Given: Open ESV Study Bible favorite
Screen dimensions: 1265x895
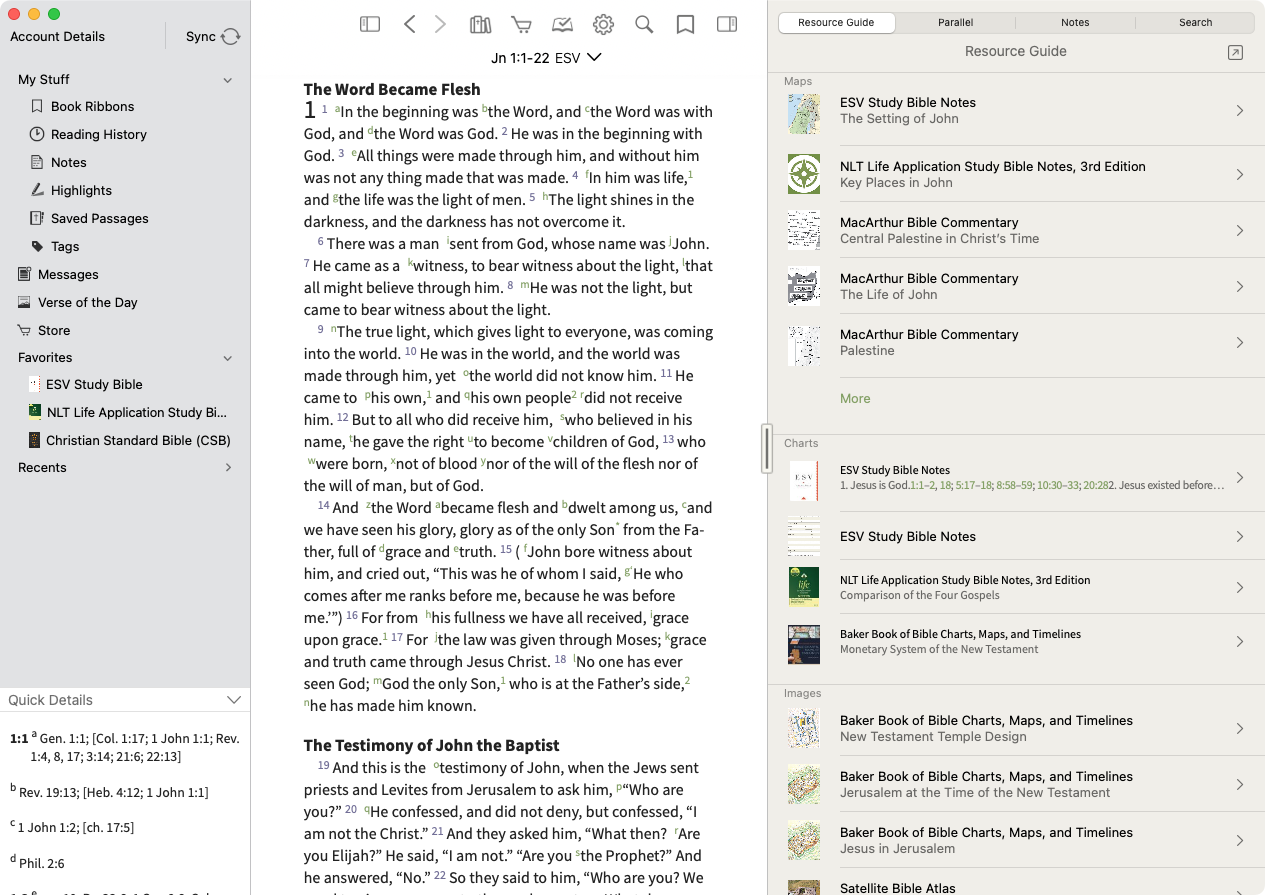Looking at the screenshot, I should [94, 384].
